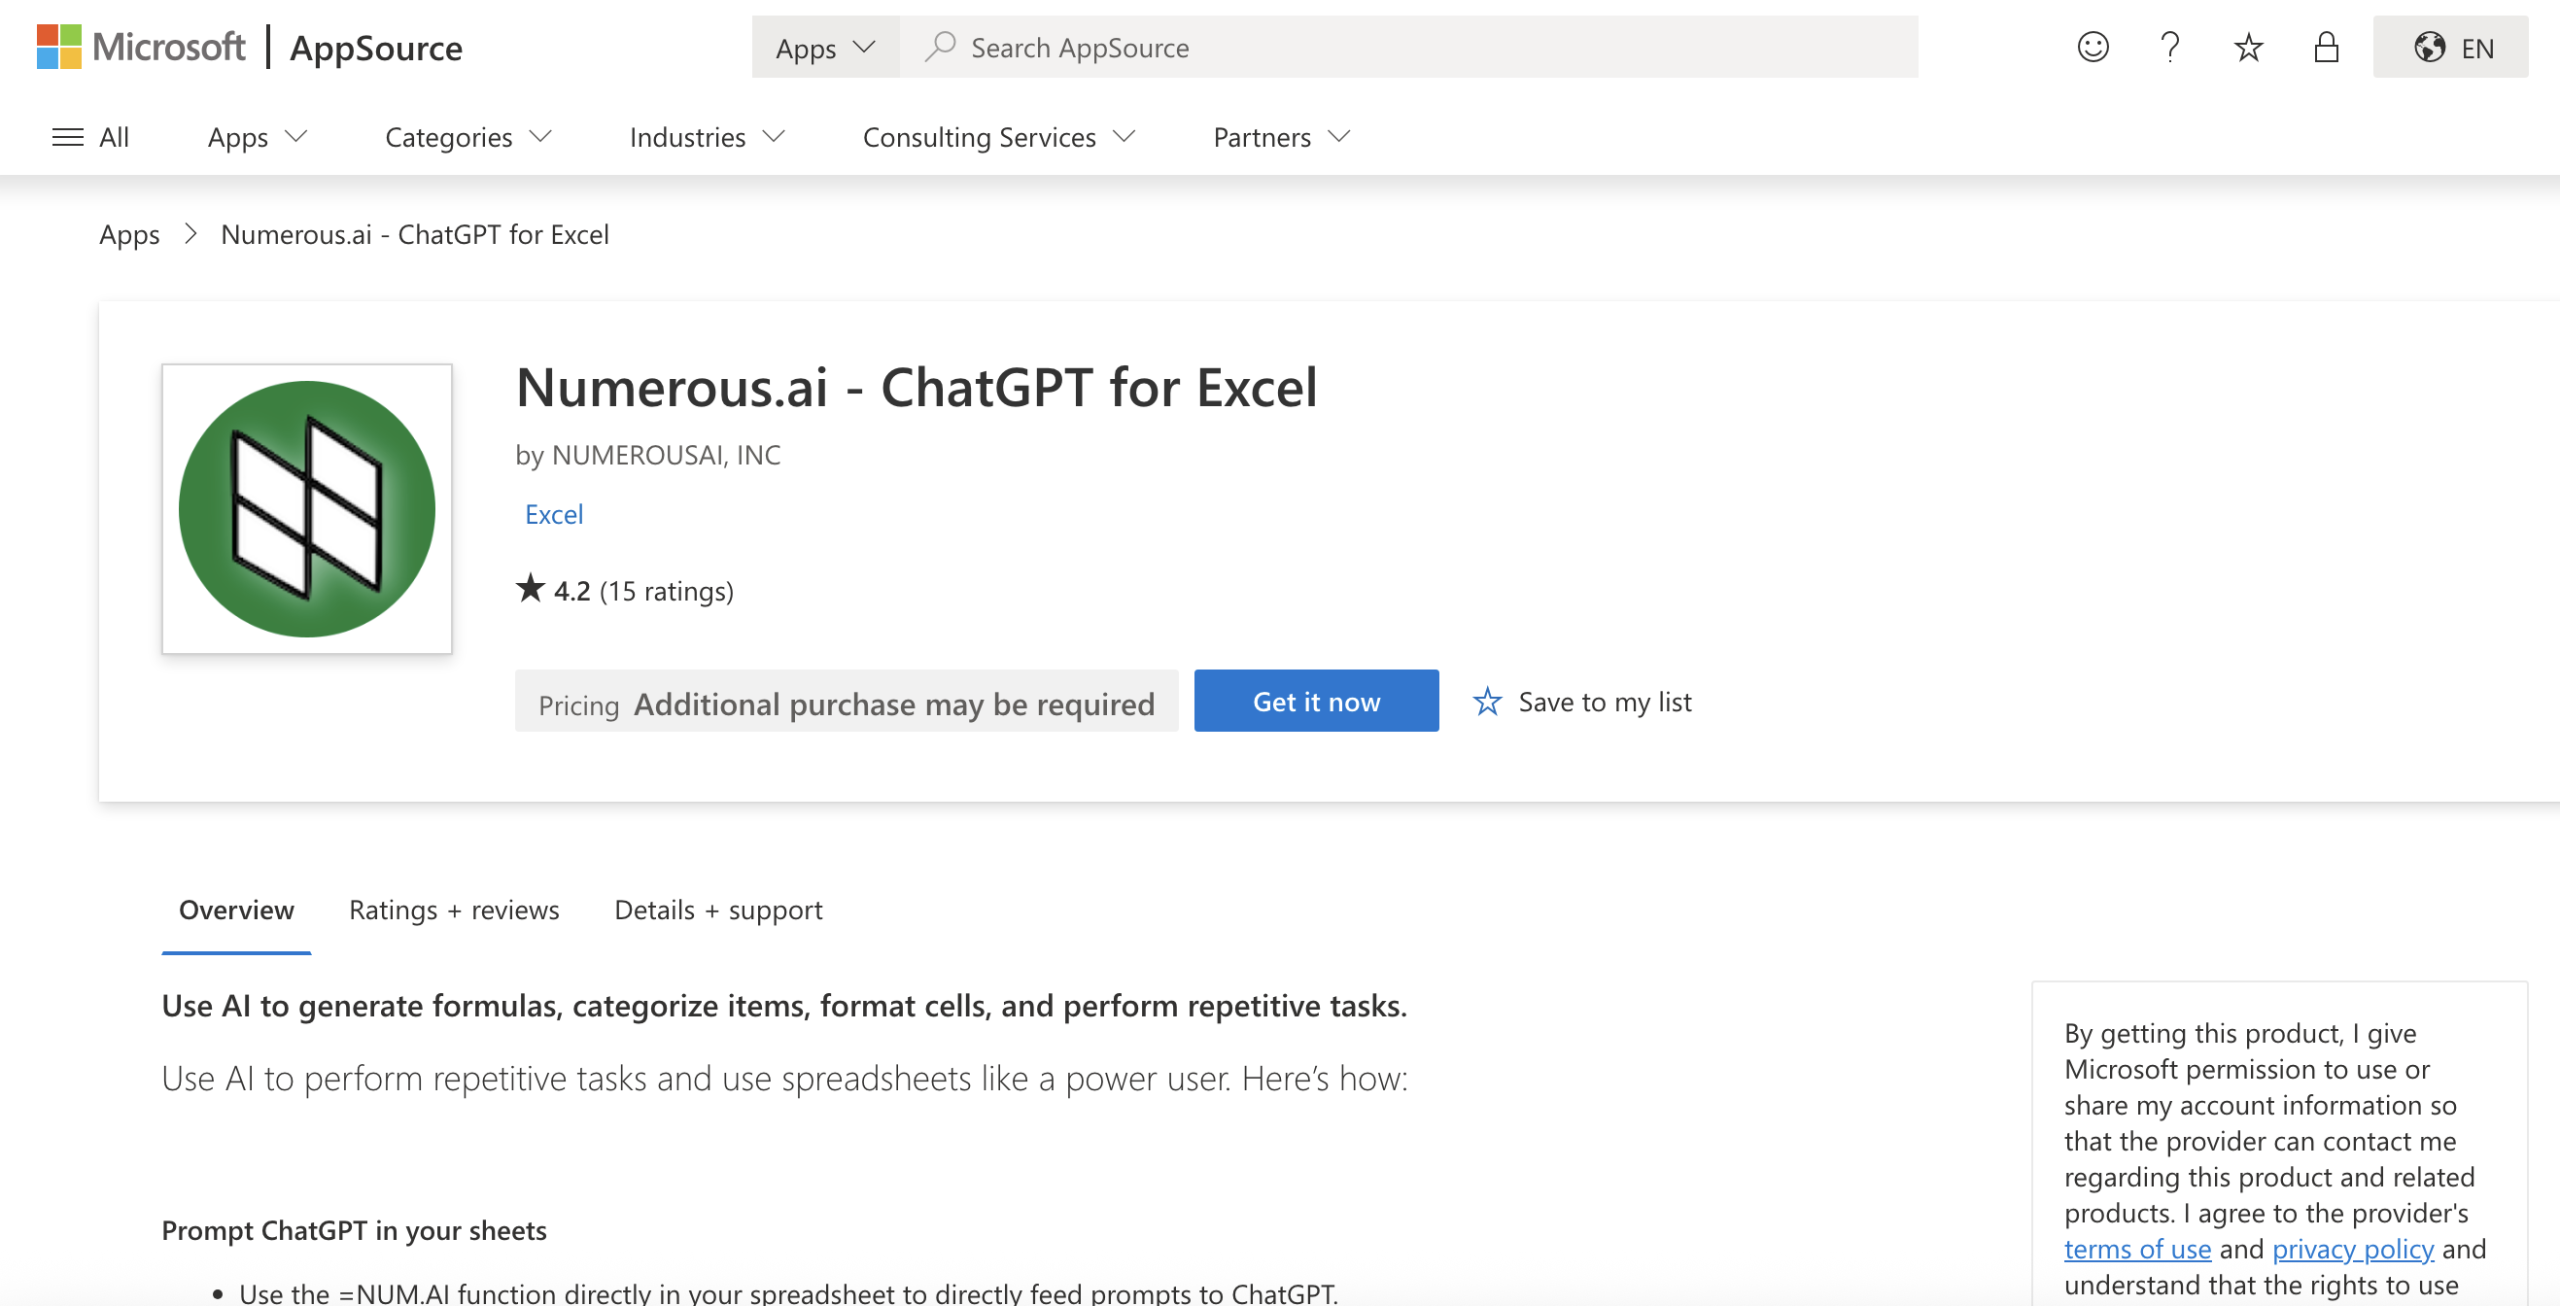This screenshot has width=2560, height=1306.
Task: Click the Numerous.ai green app logo
Action: 307,509
